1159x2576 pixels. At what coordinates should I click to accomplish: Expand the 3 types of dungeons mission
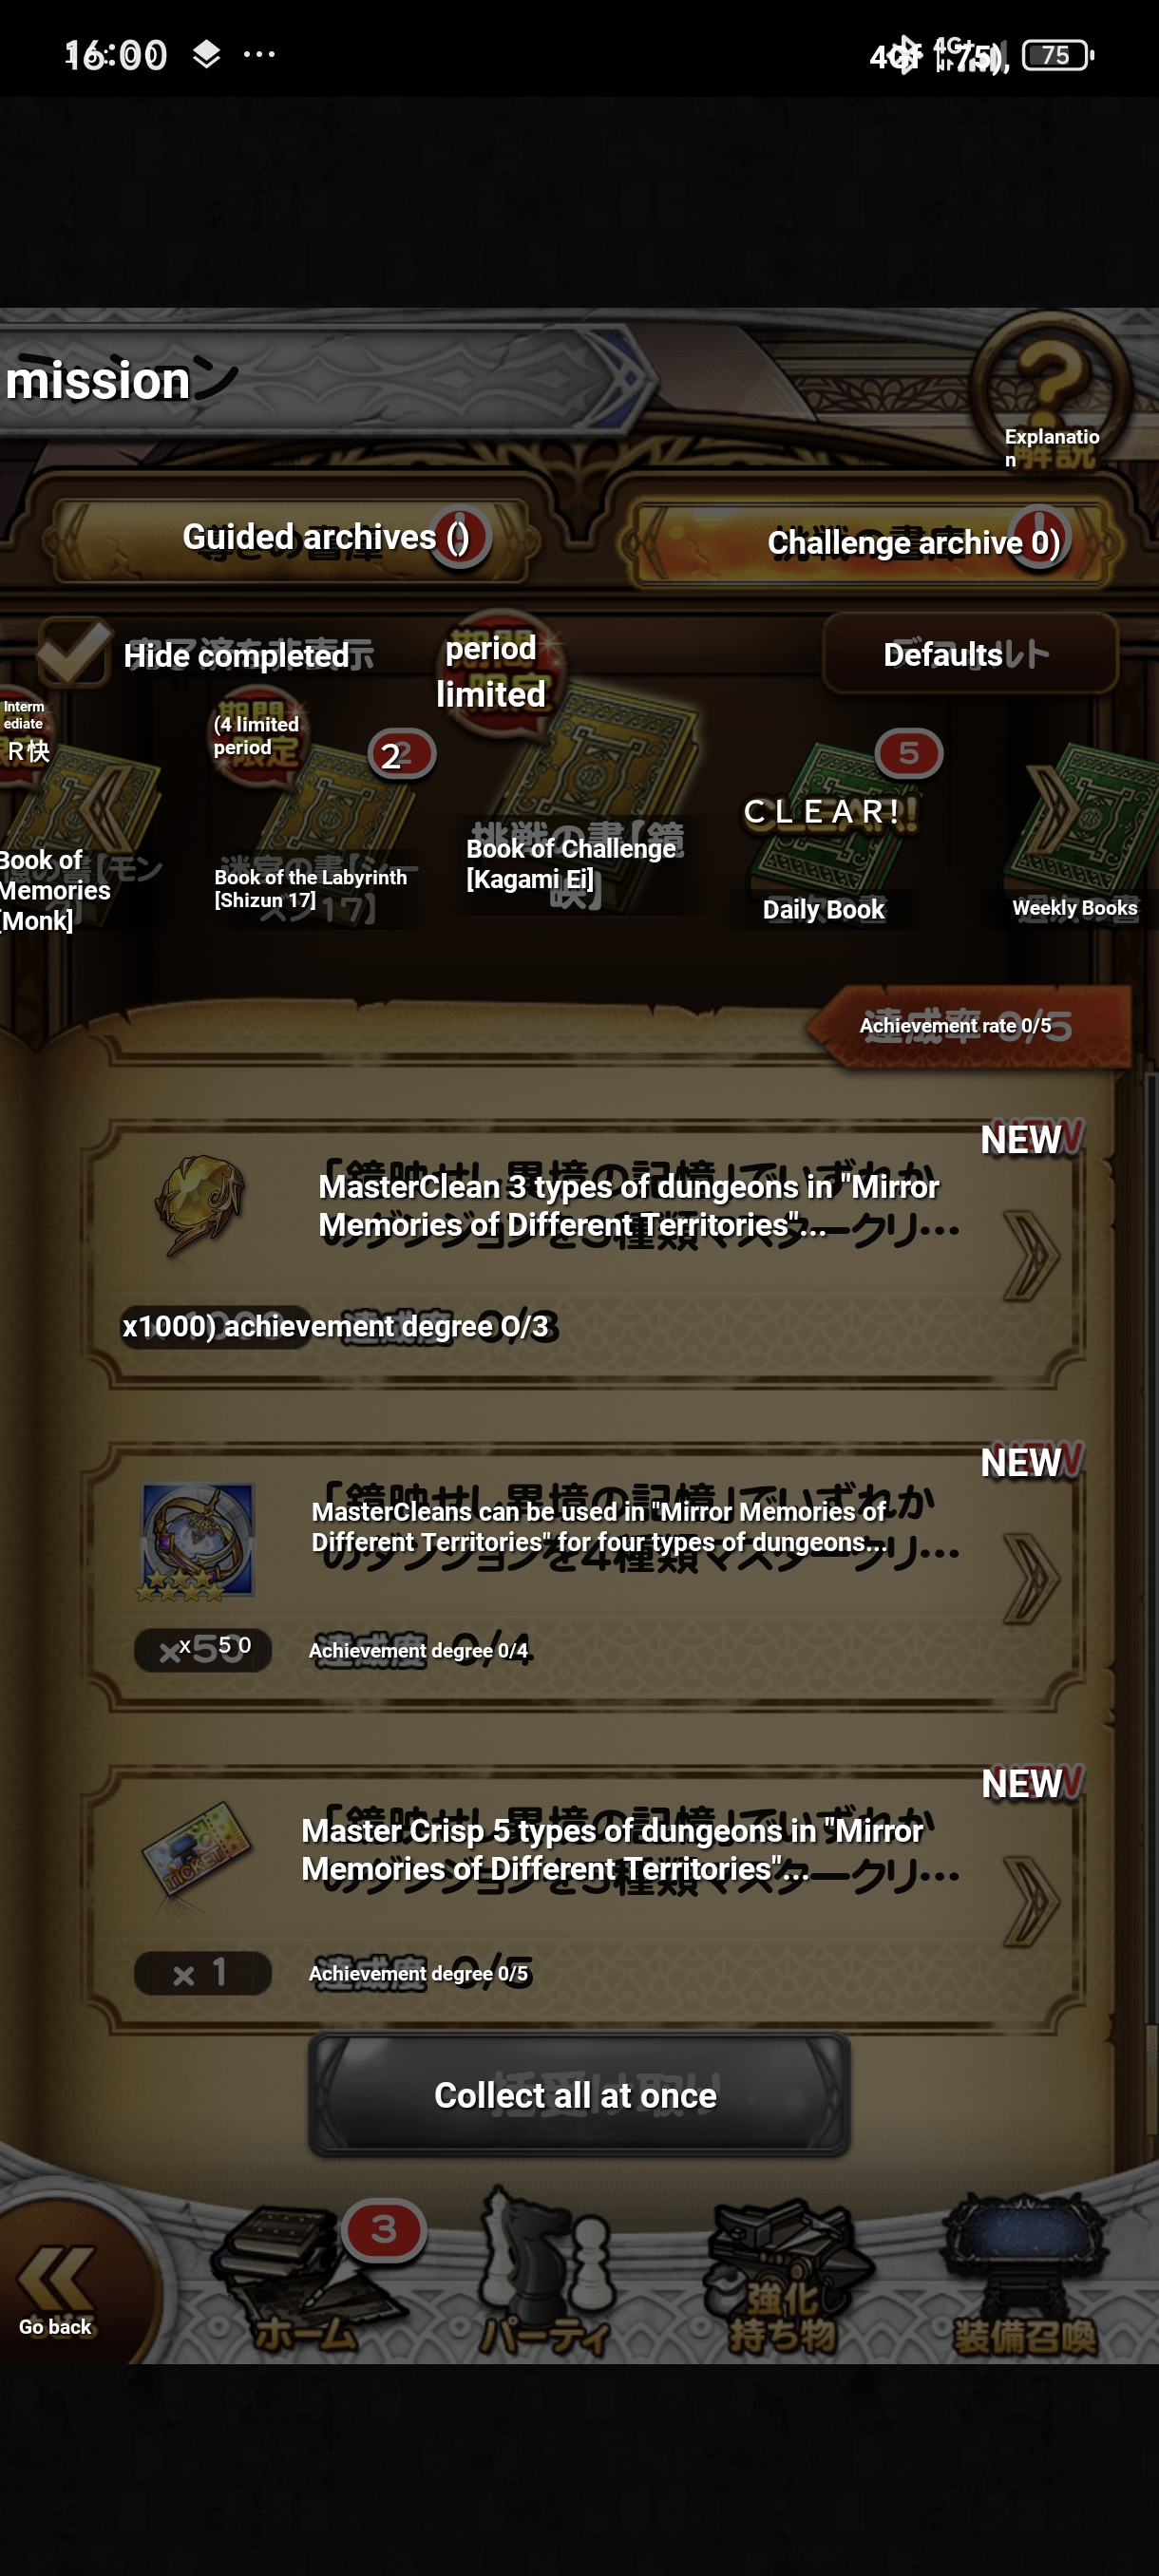coord(584,1253)
